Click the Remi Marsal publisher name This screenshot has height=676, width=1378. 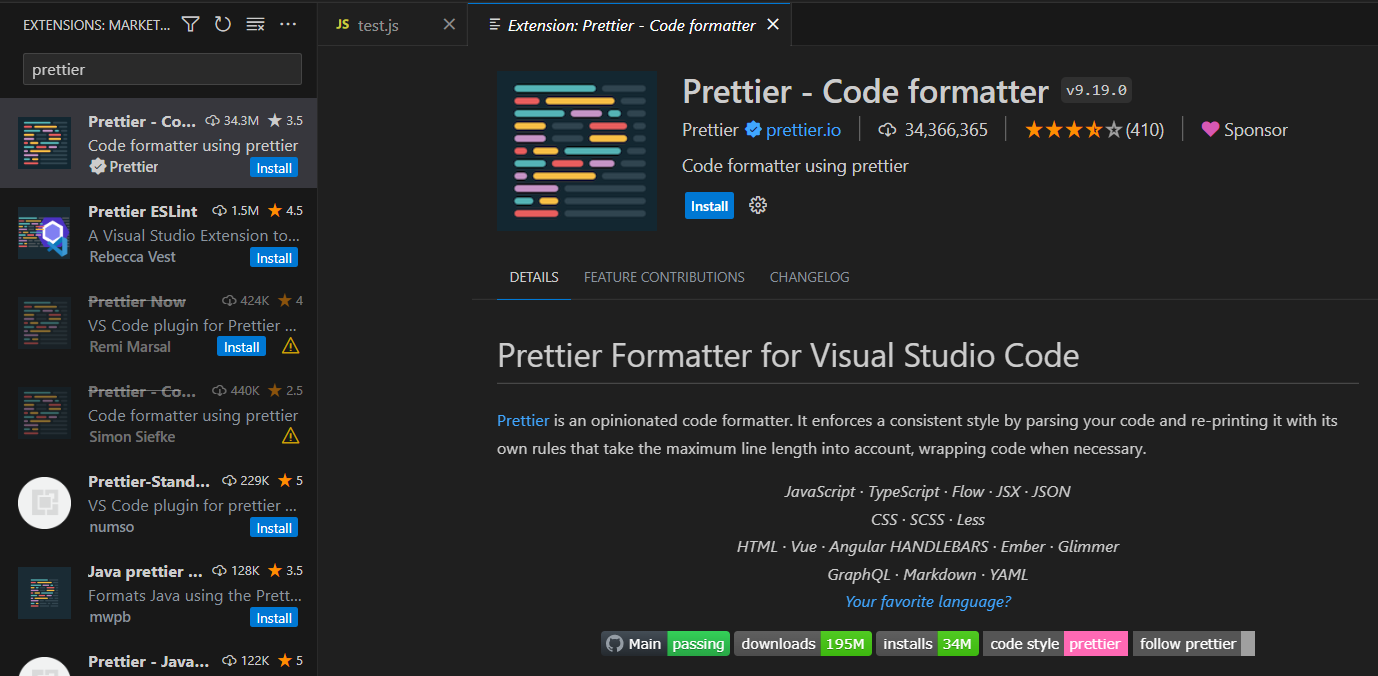click(x=130, y=347)
